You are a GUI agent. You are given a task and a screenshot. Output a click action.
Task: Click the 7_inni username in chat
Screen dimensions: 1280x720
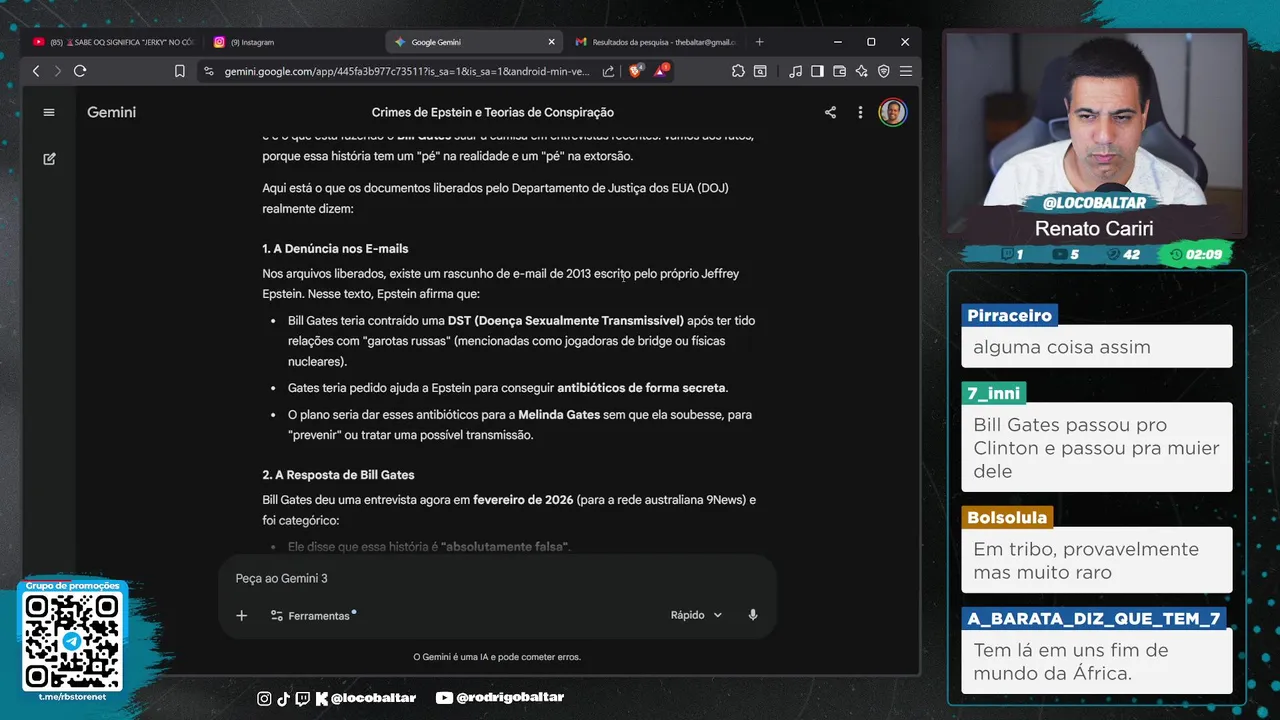click(993, 393)
